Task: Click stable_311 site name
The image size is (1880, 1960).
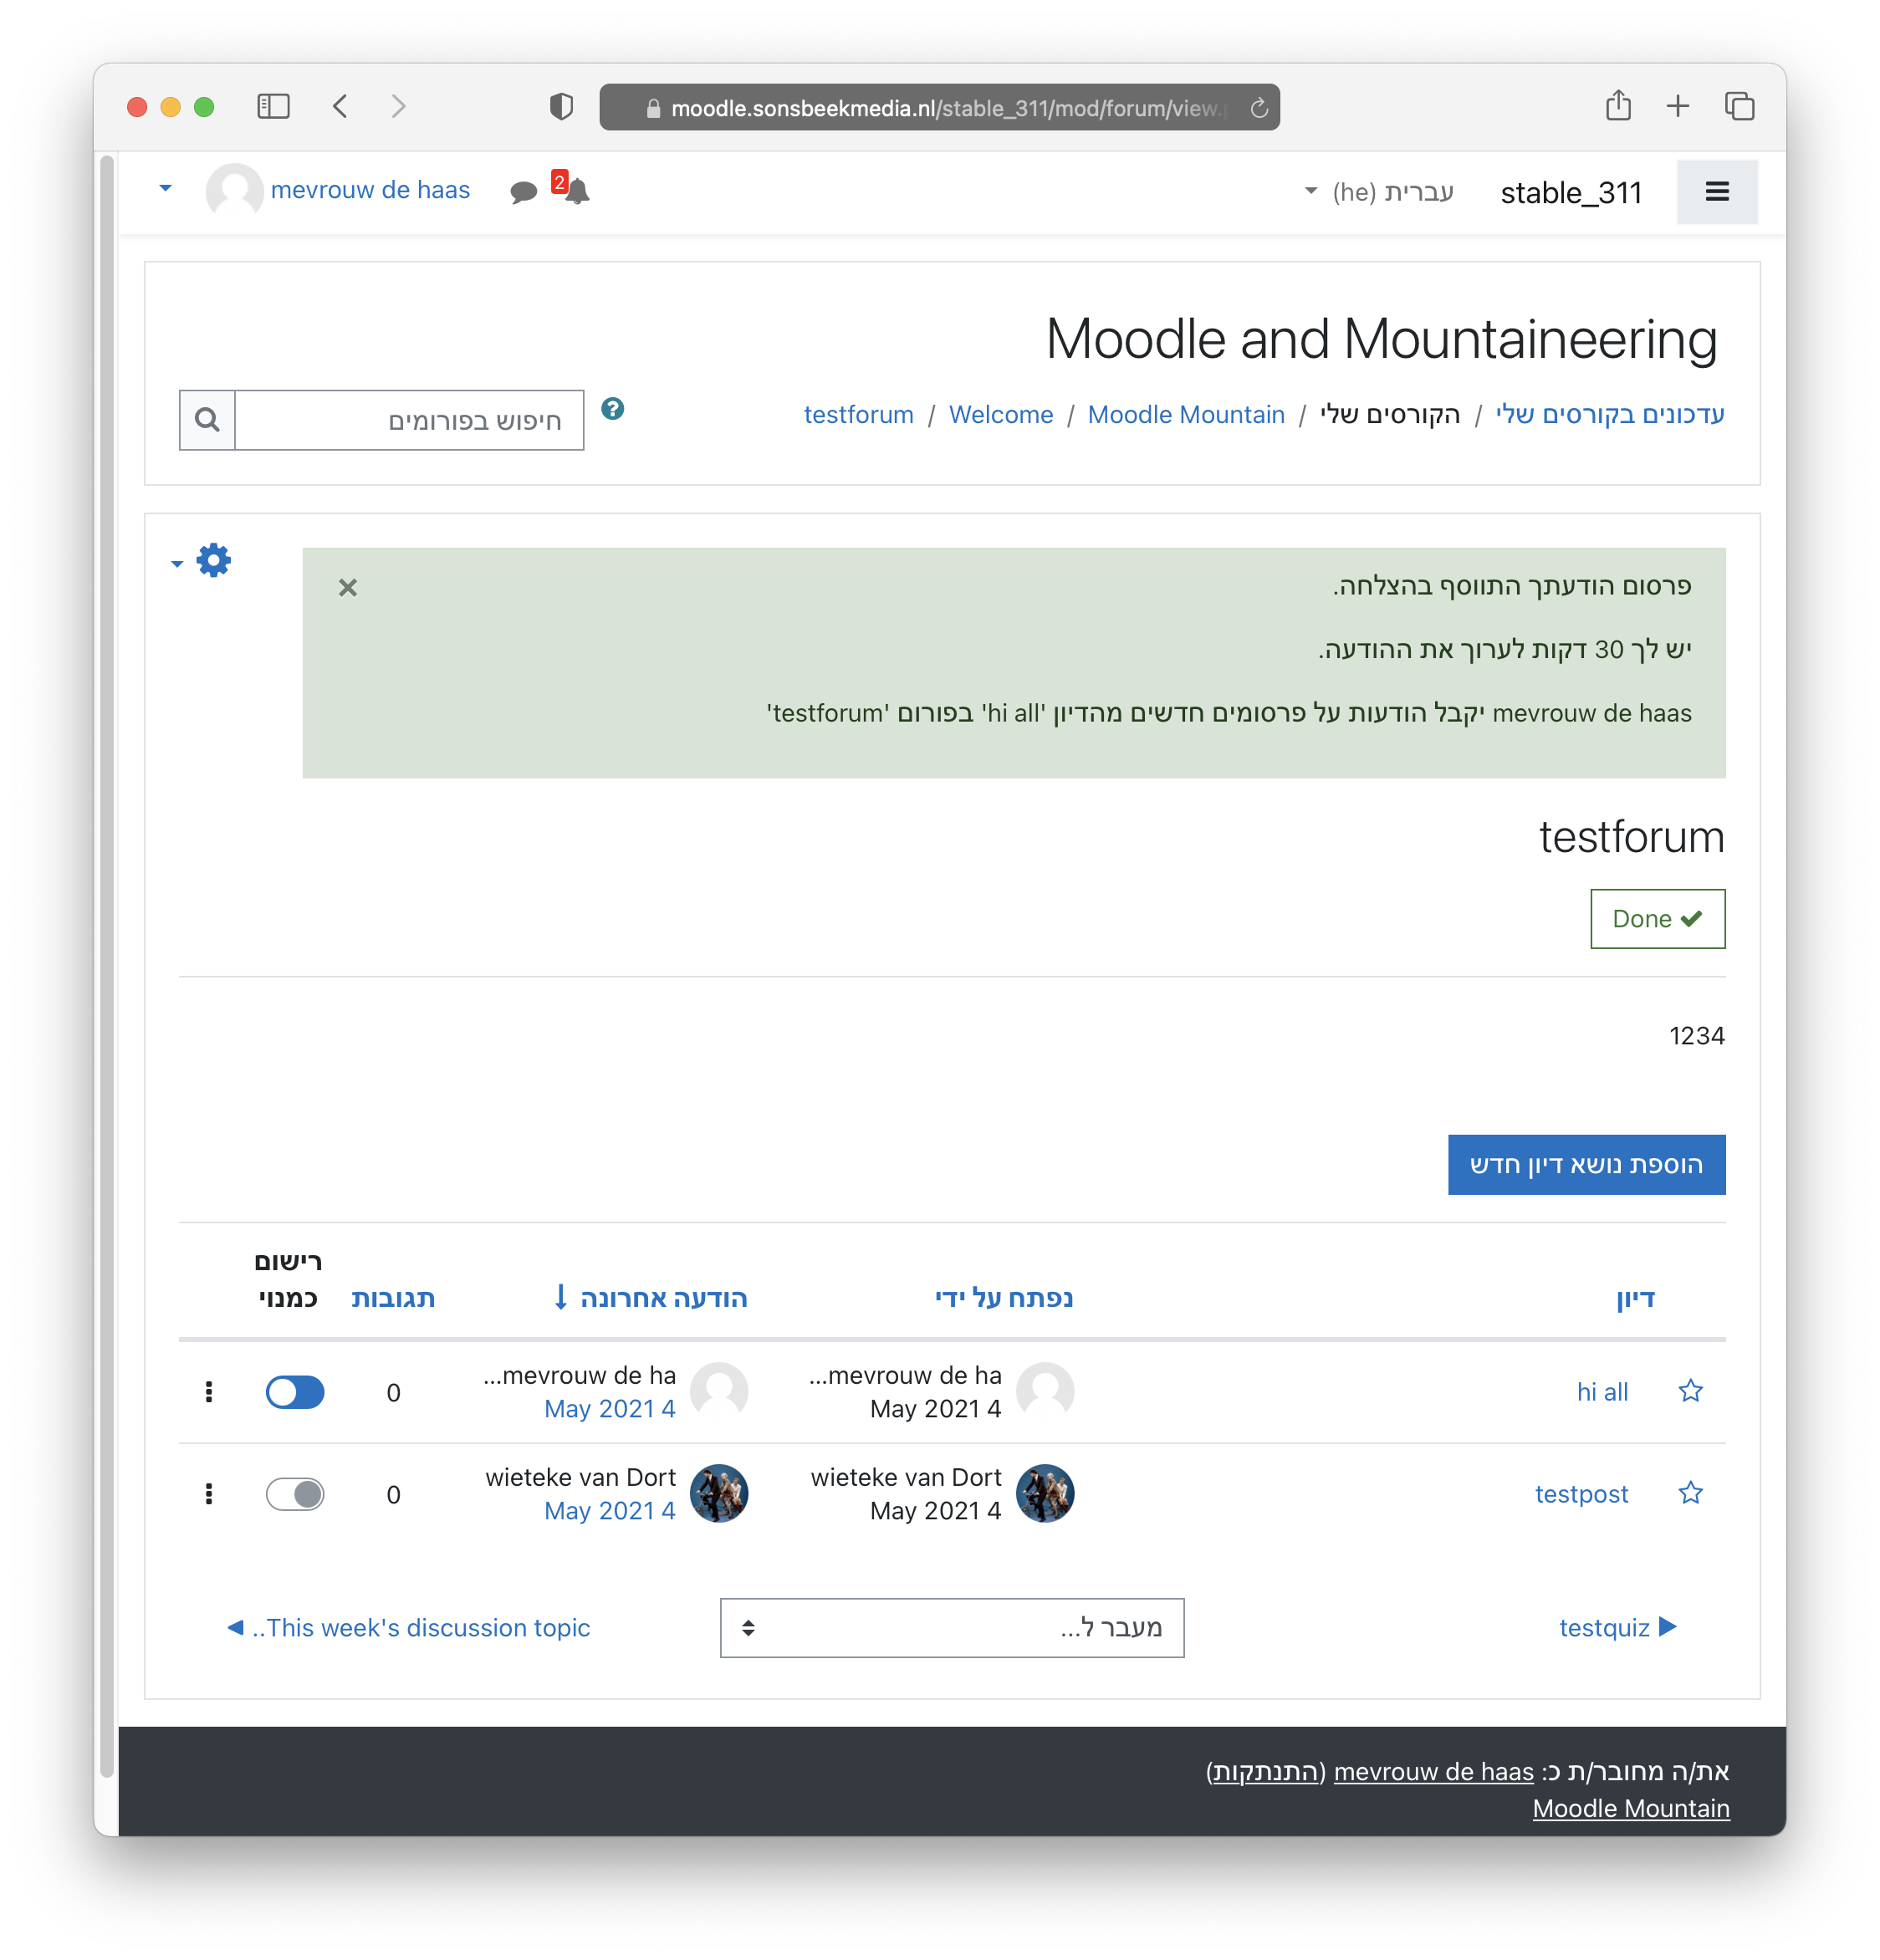Action: (x=1570, y=192)
